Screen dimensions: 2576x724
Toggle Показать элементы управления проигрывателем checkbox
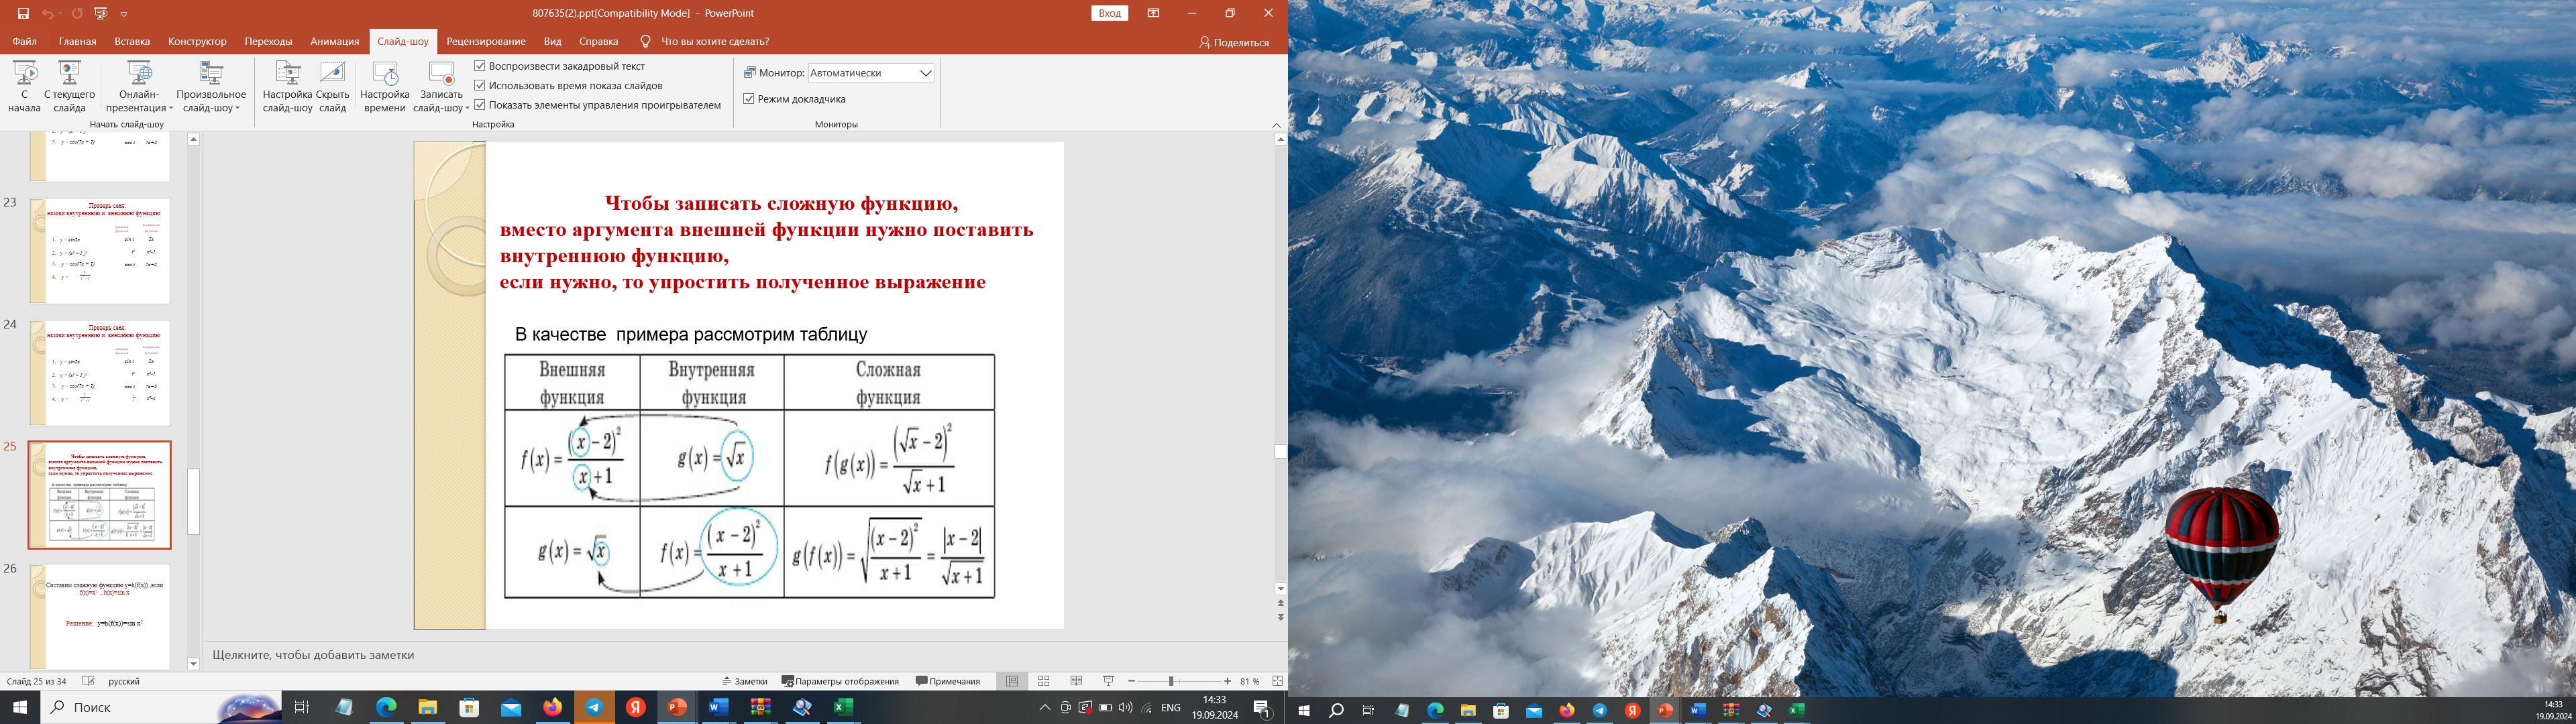pos(480,104)
